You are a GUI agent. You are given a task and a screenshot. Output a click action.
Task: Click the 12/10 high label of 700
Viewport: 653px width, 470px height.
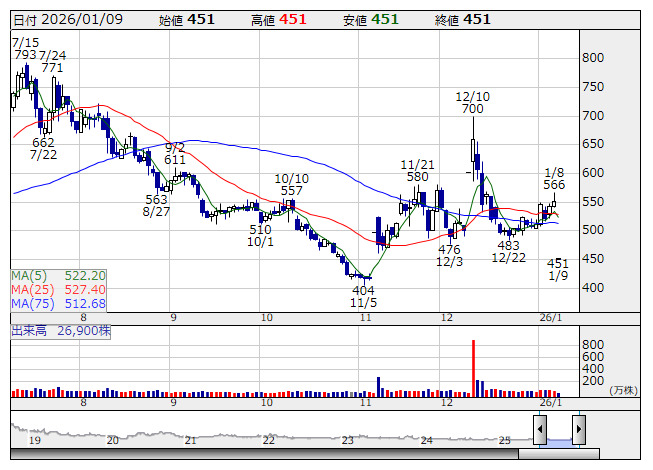[x=471, y=109]
